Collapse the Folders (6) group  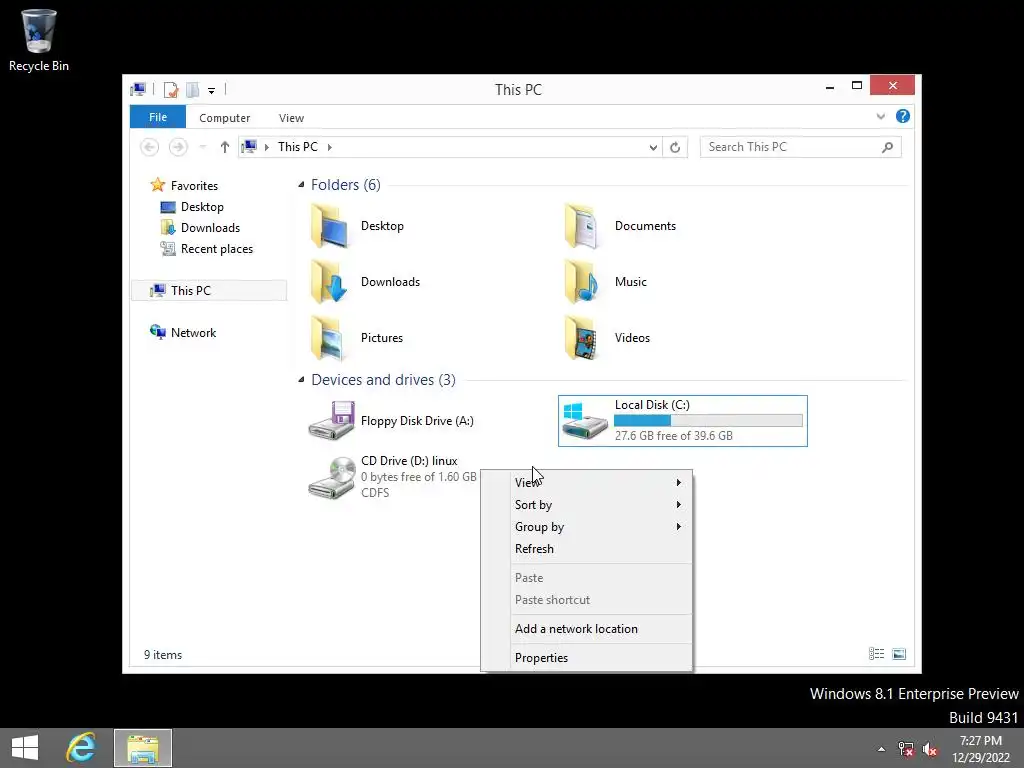(x=301, y=185)
